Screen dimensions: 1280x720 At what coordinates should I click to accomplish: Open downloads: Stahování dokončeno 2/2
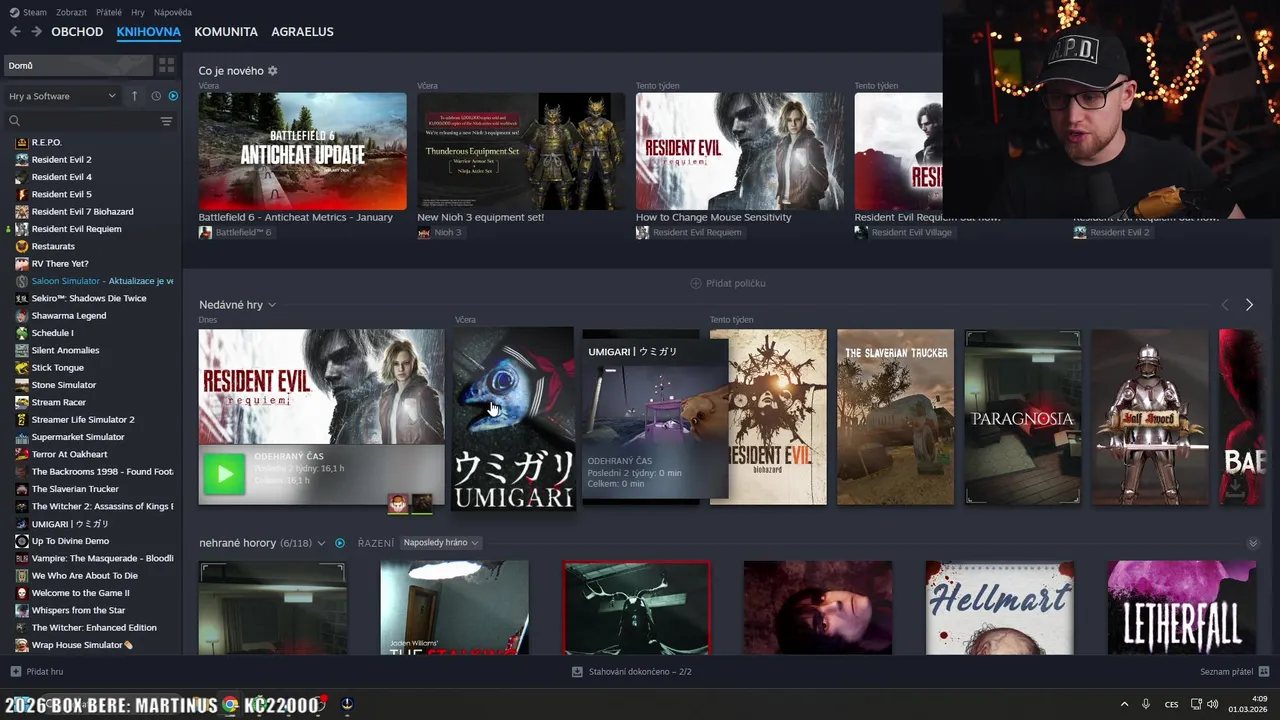[x=632, y=672]
